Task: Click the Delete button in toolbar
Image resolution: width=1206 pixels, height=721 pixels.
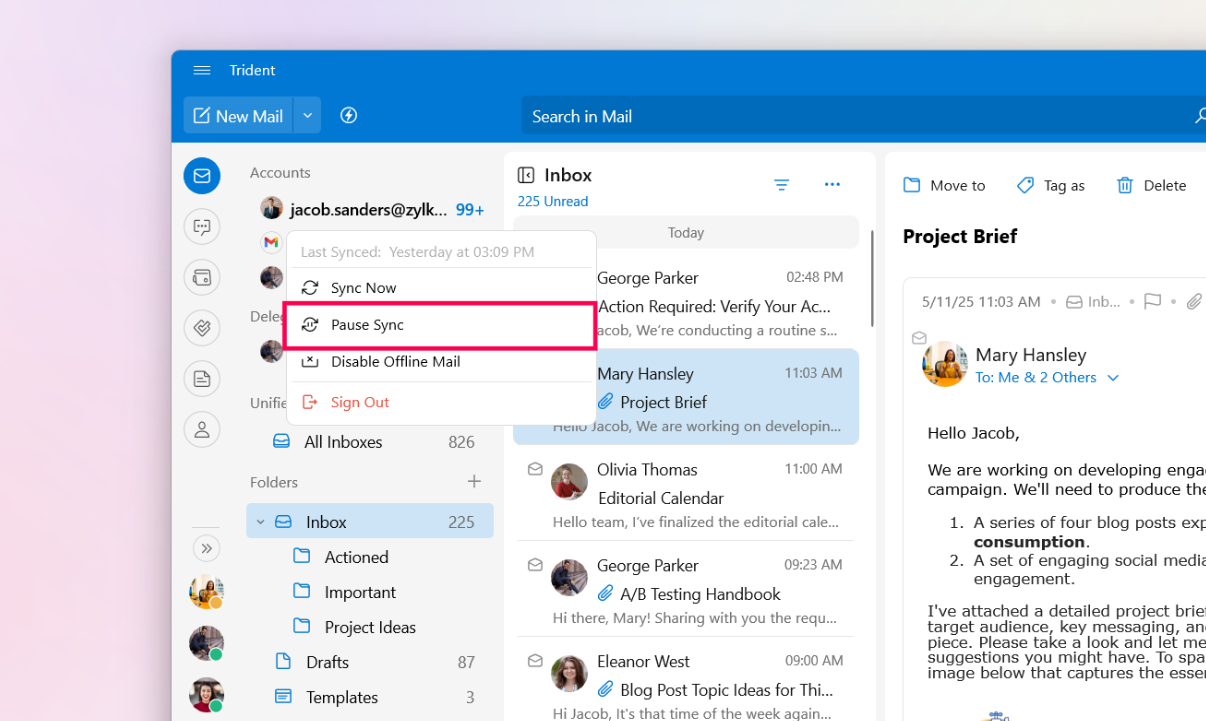Action: pos(1151,185)
